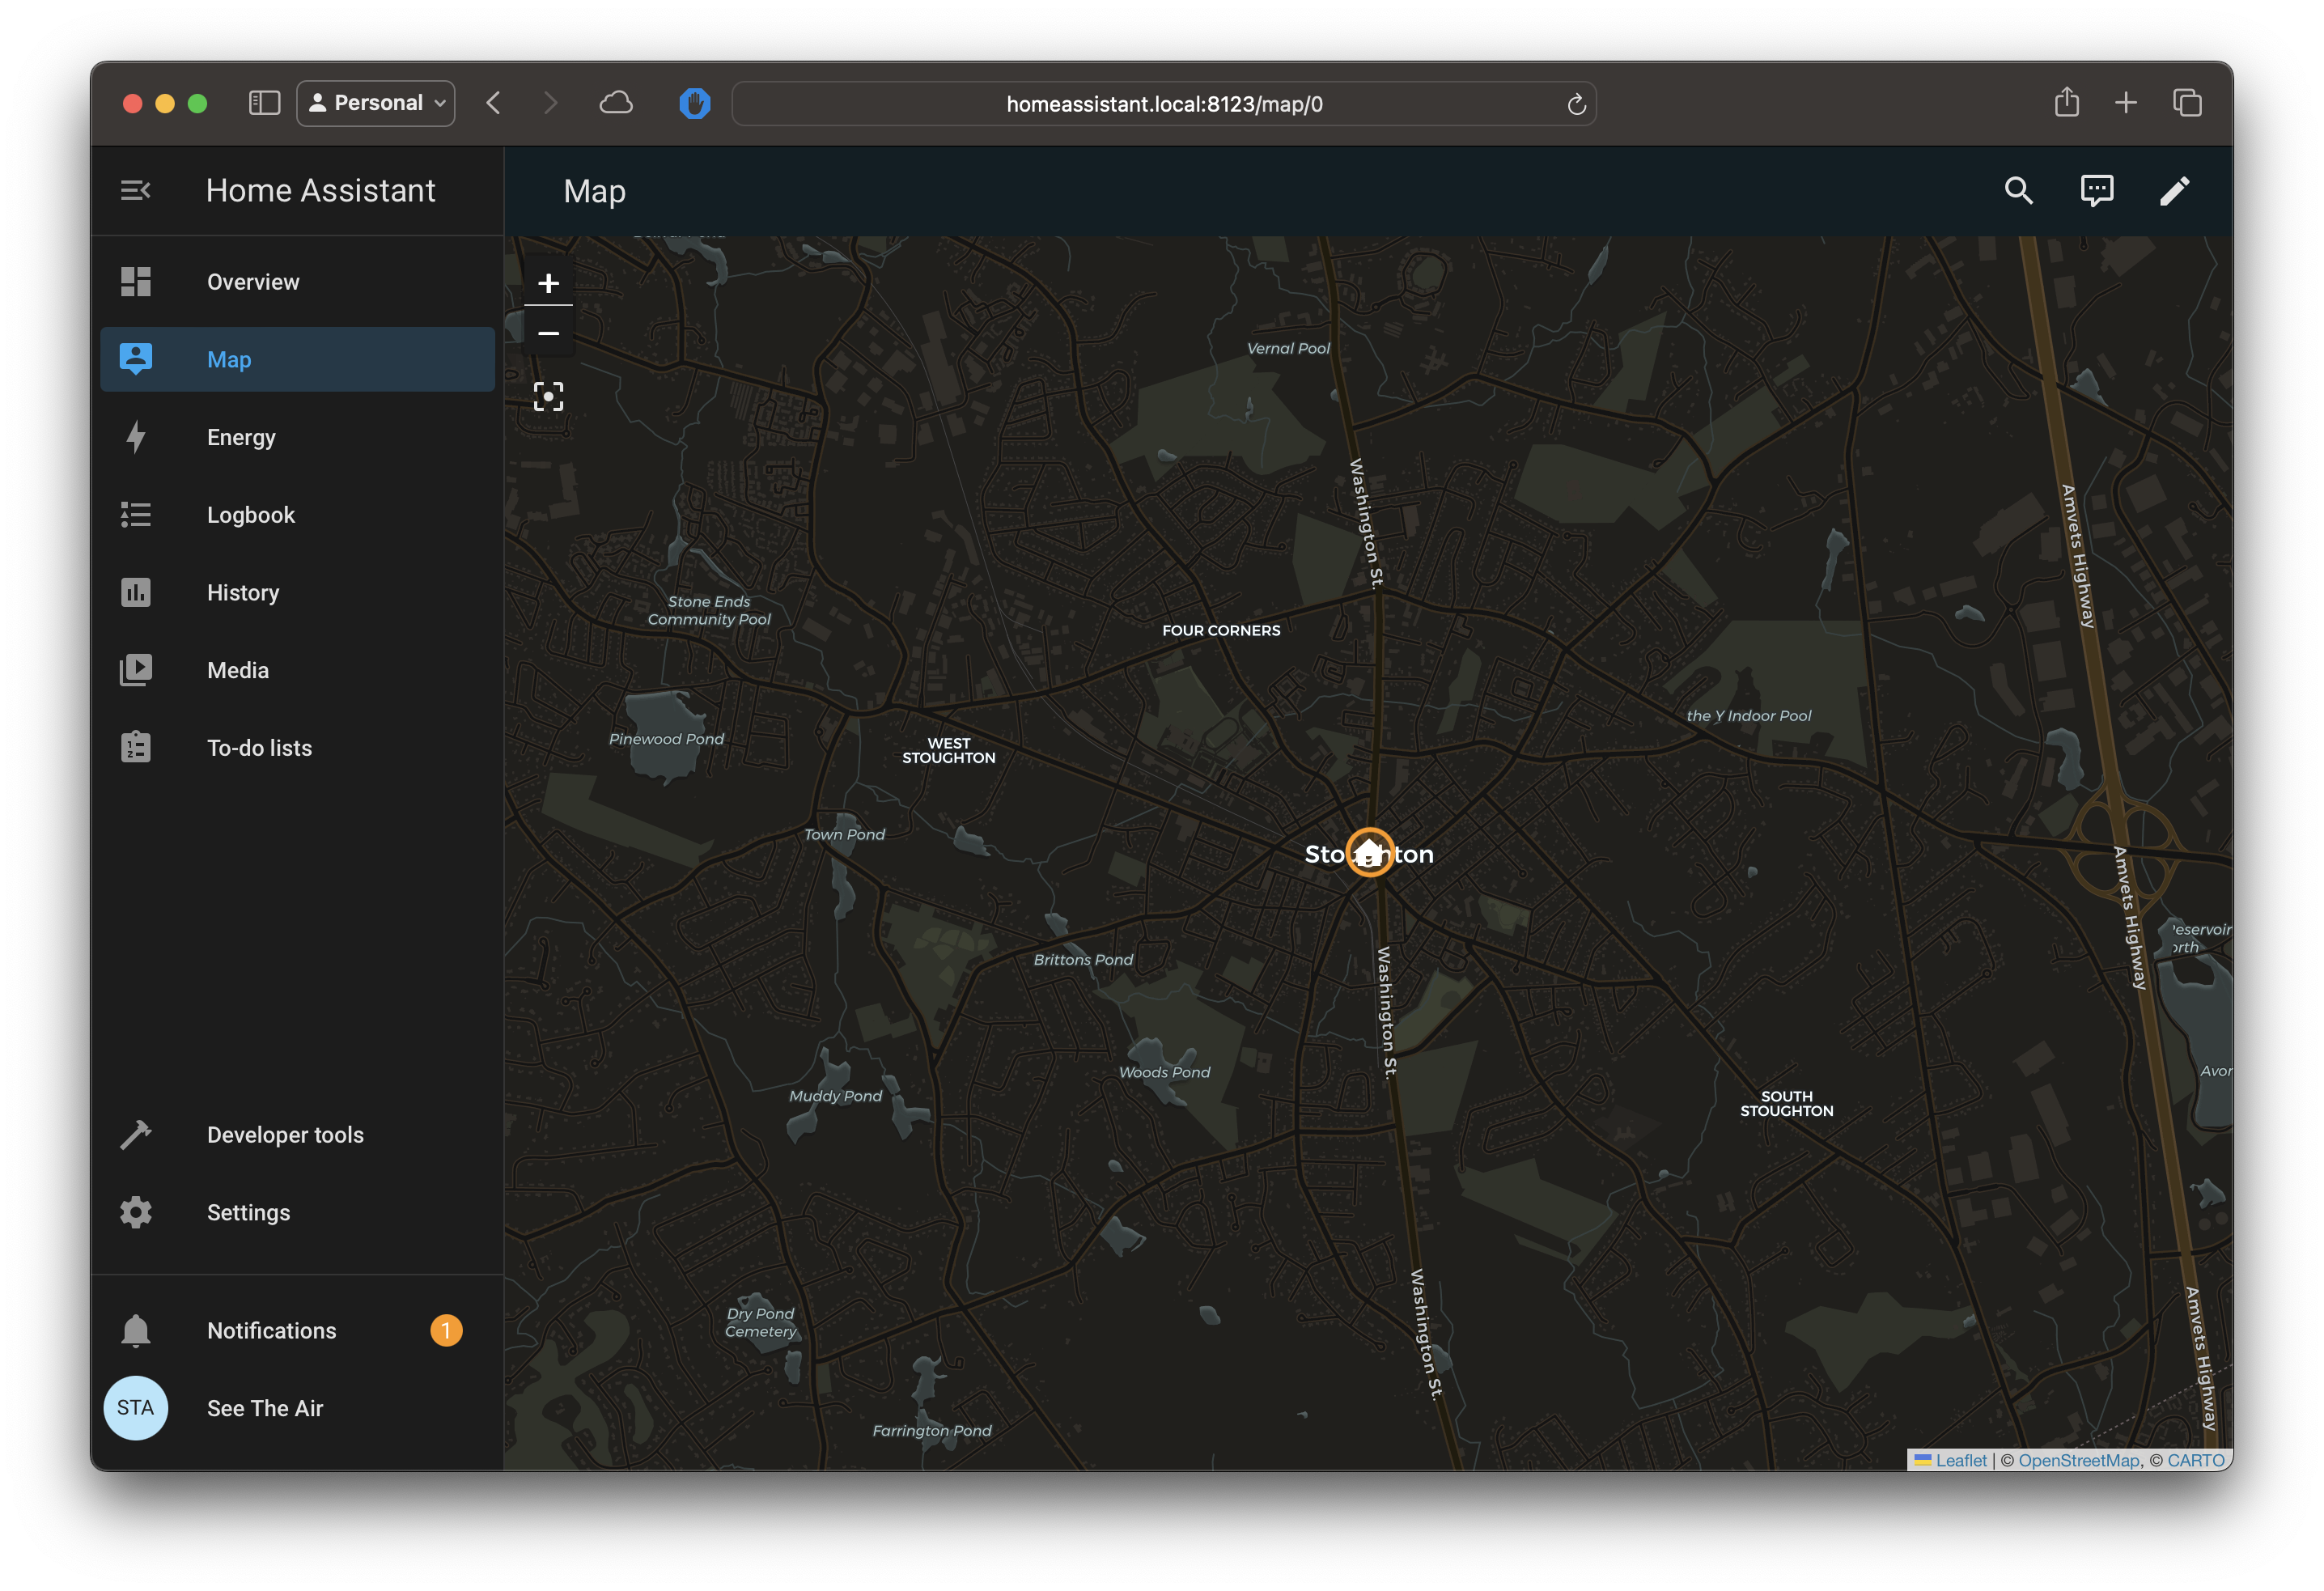Open the Assist chat icon

click(2096, 190)
